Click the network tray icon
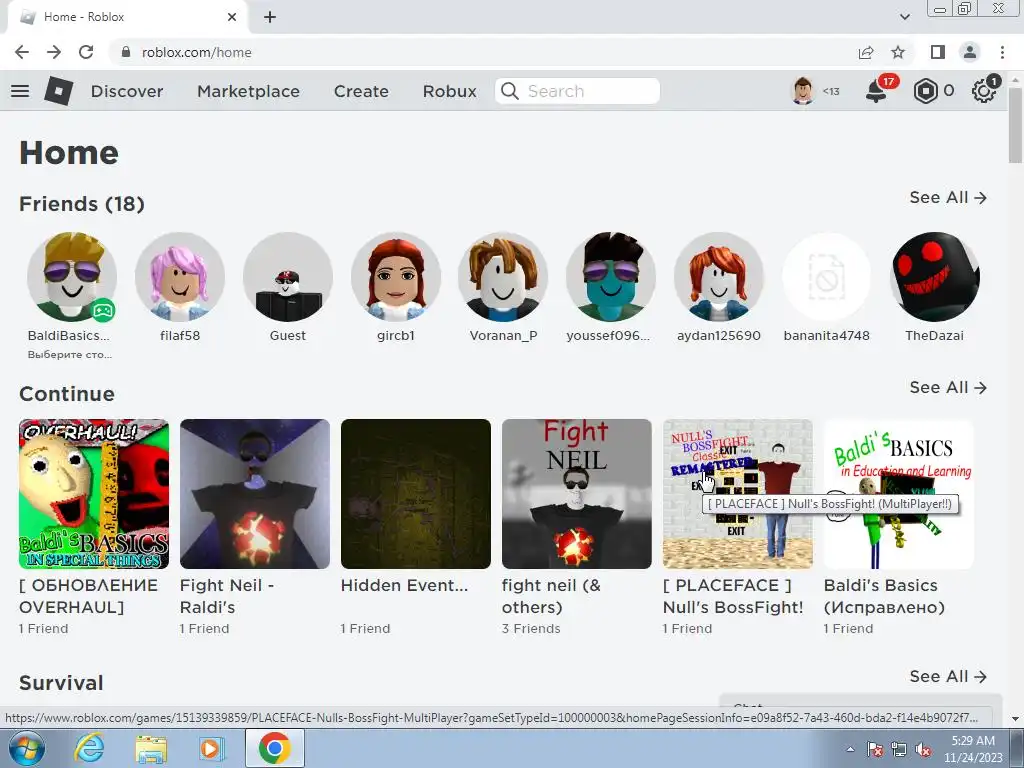The height and width of the screenshot is (768, 1024). click(899, 750)
